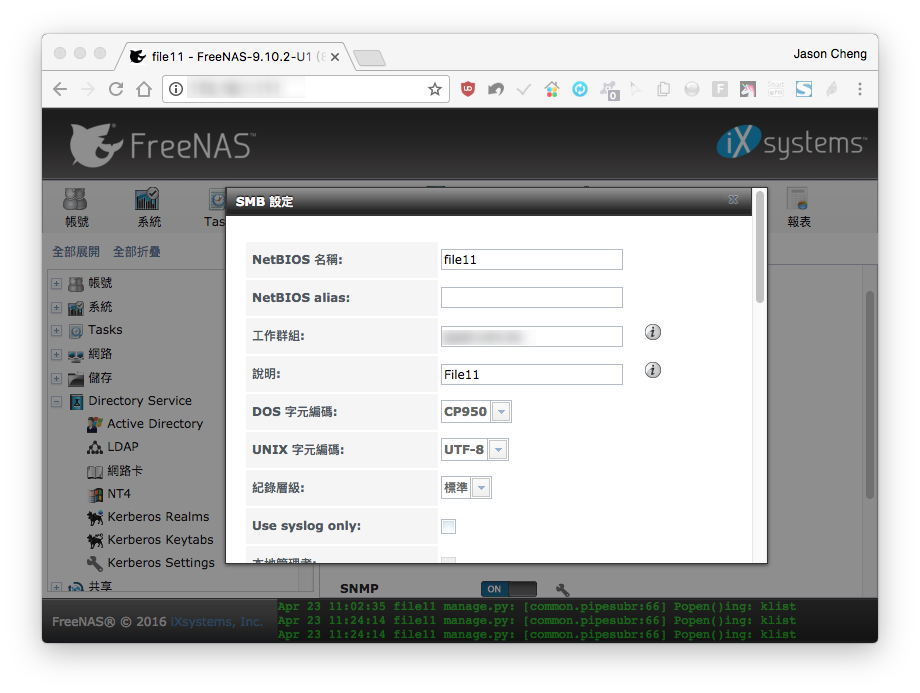Select NT4 in the tree
This screenshot has width=920, height=693.
click(119, 494)
